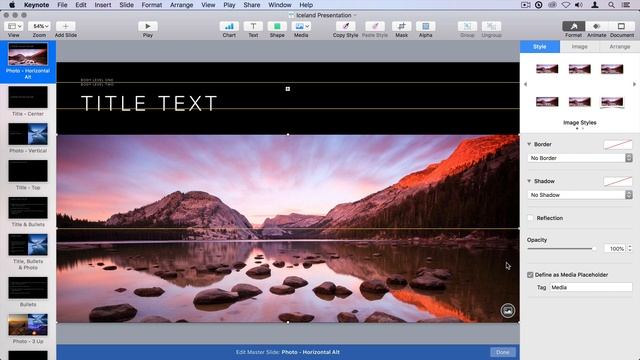Show the Animate inspector
The image size is (640, 360).
click(x=597, y=26)
